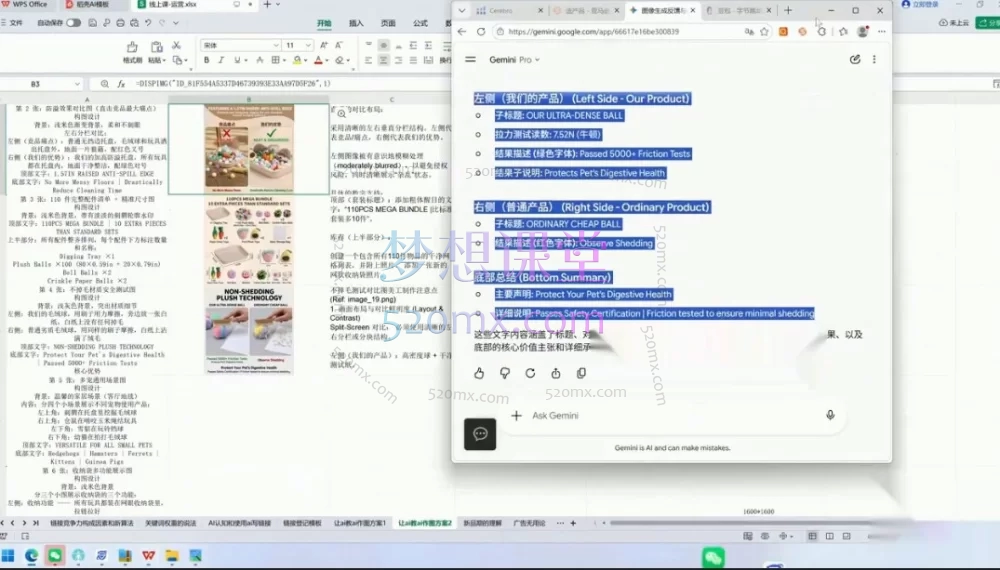This screenshot has width=1000, height=570.
Task: Click thumbs-up on Gemini response
Action: click(x=479, y=373)
